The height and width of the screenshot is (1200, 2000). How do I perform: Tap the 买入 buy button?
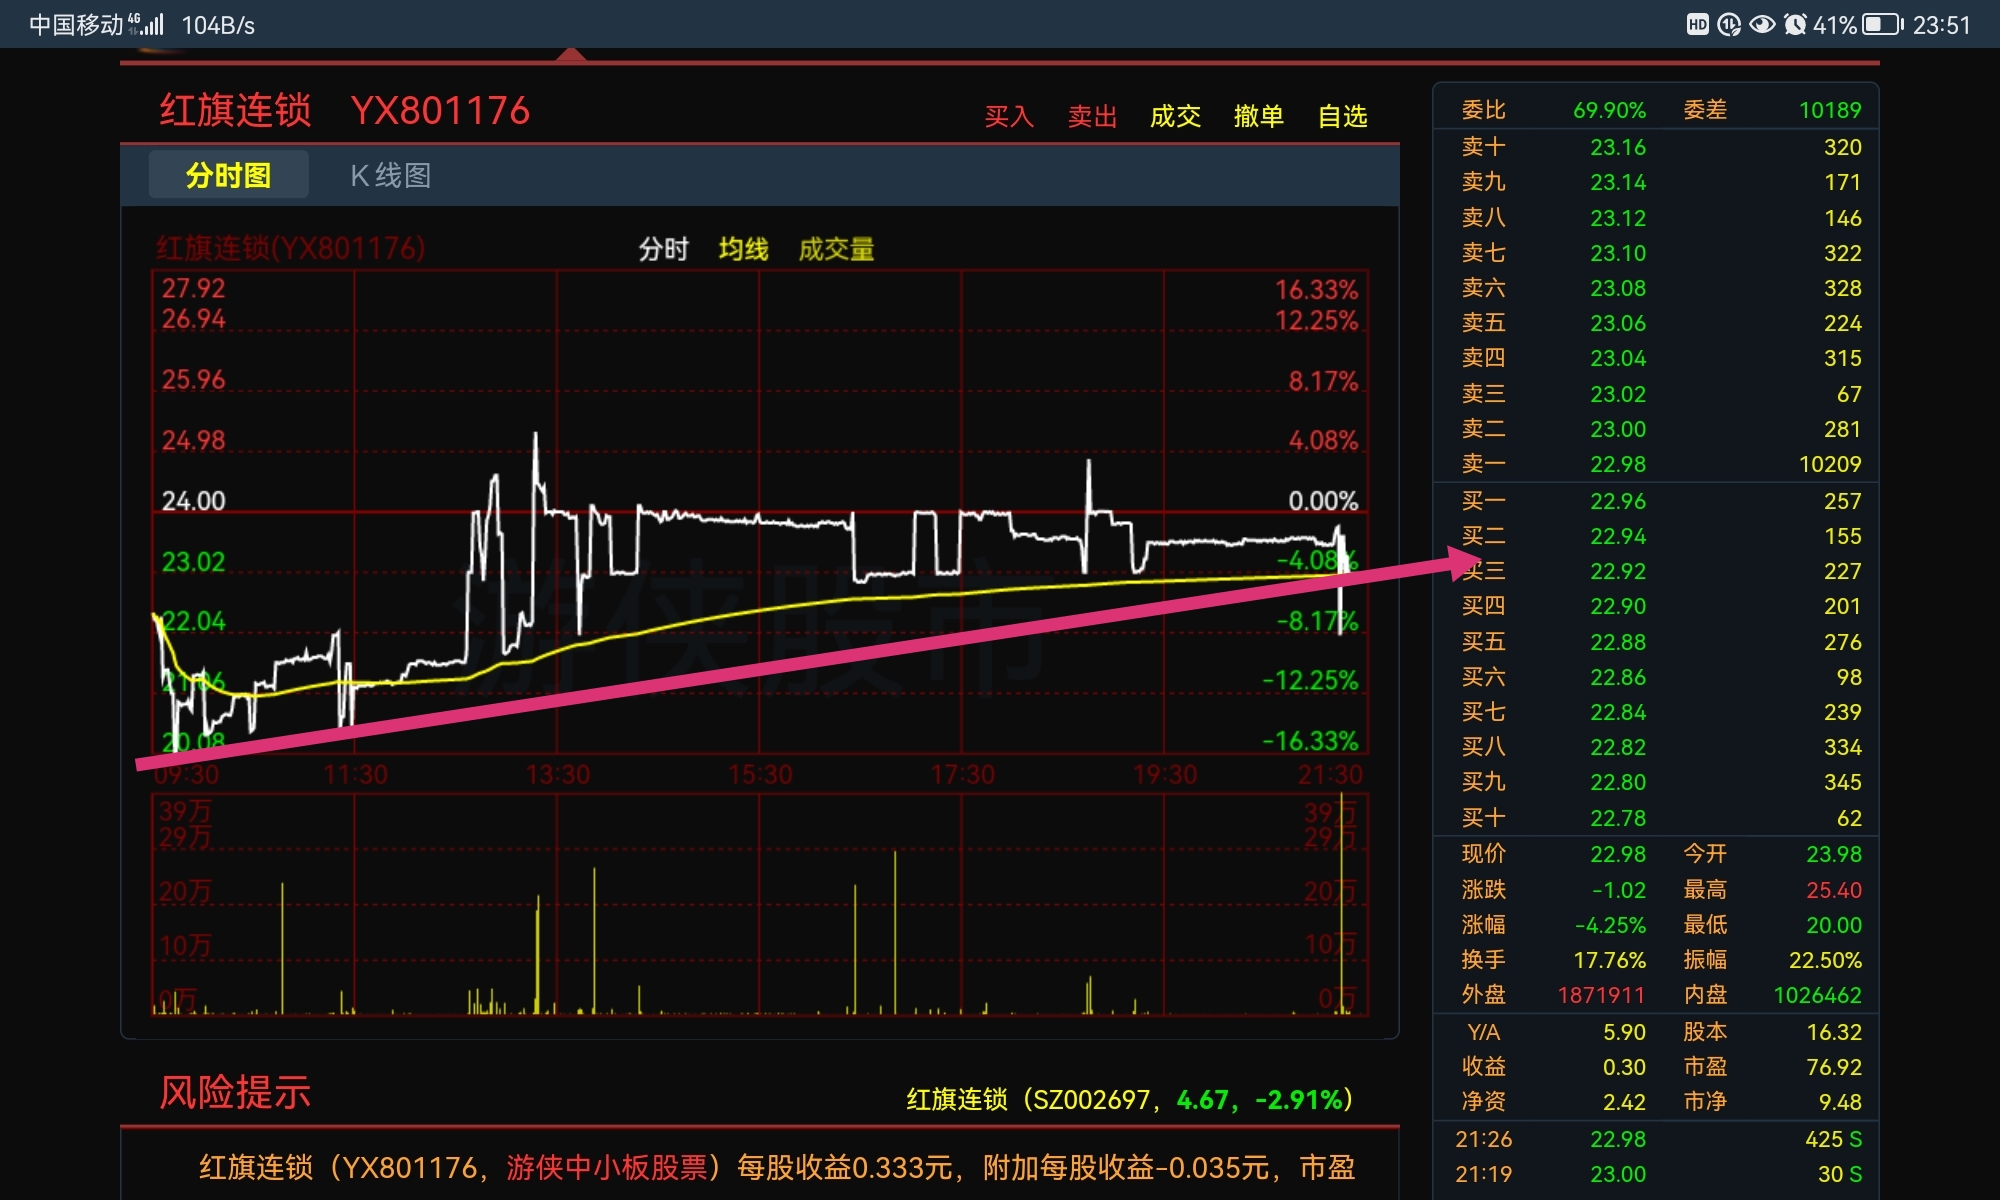pos(1009,116)
